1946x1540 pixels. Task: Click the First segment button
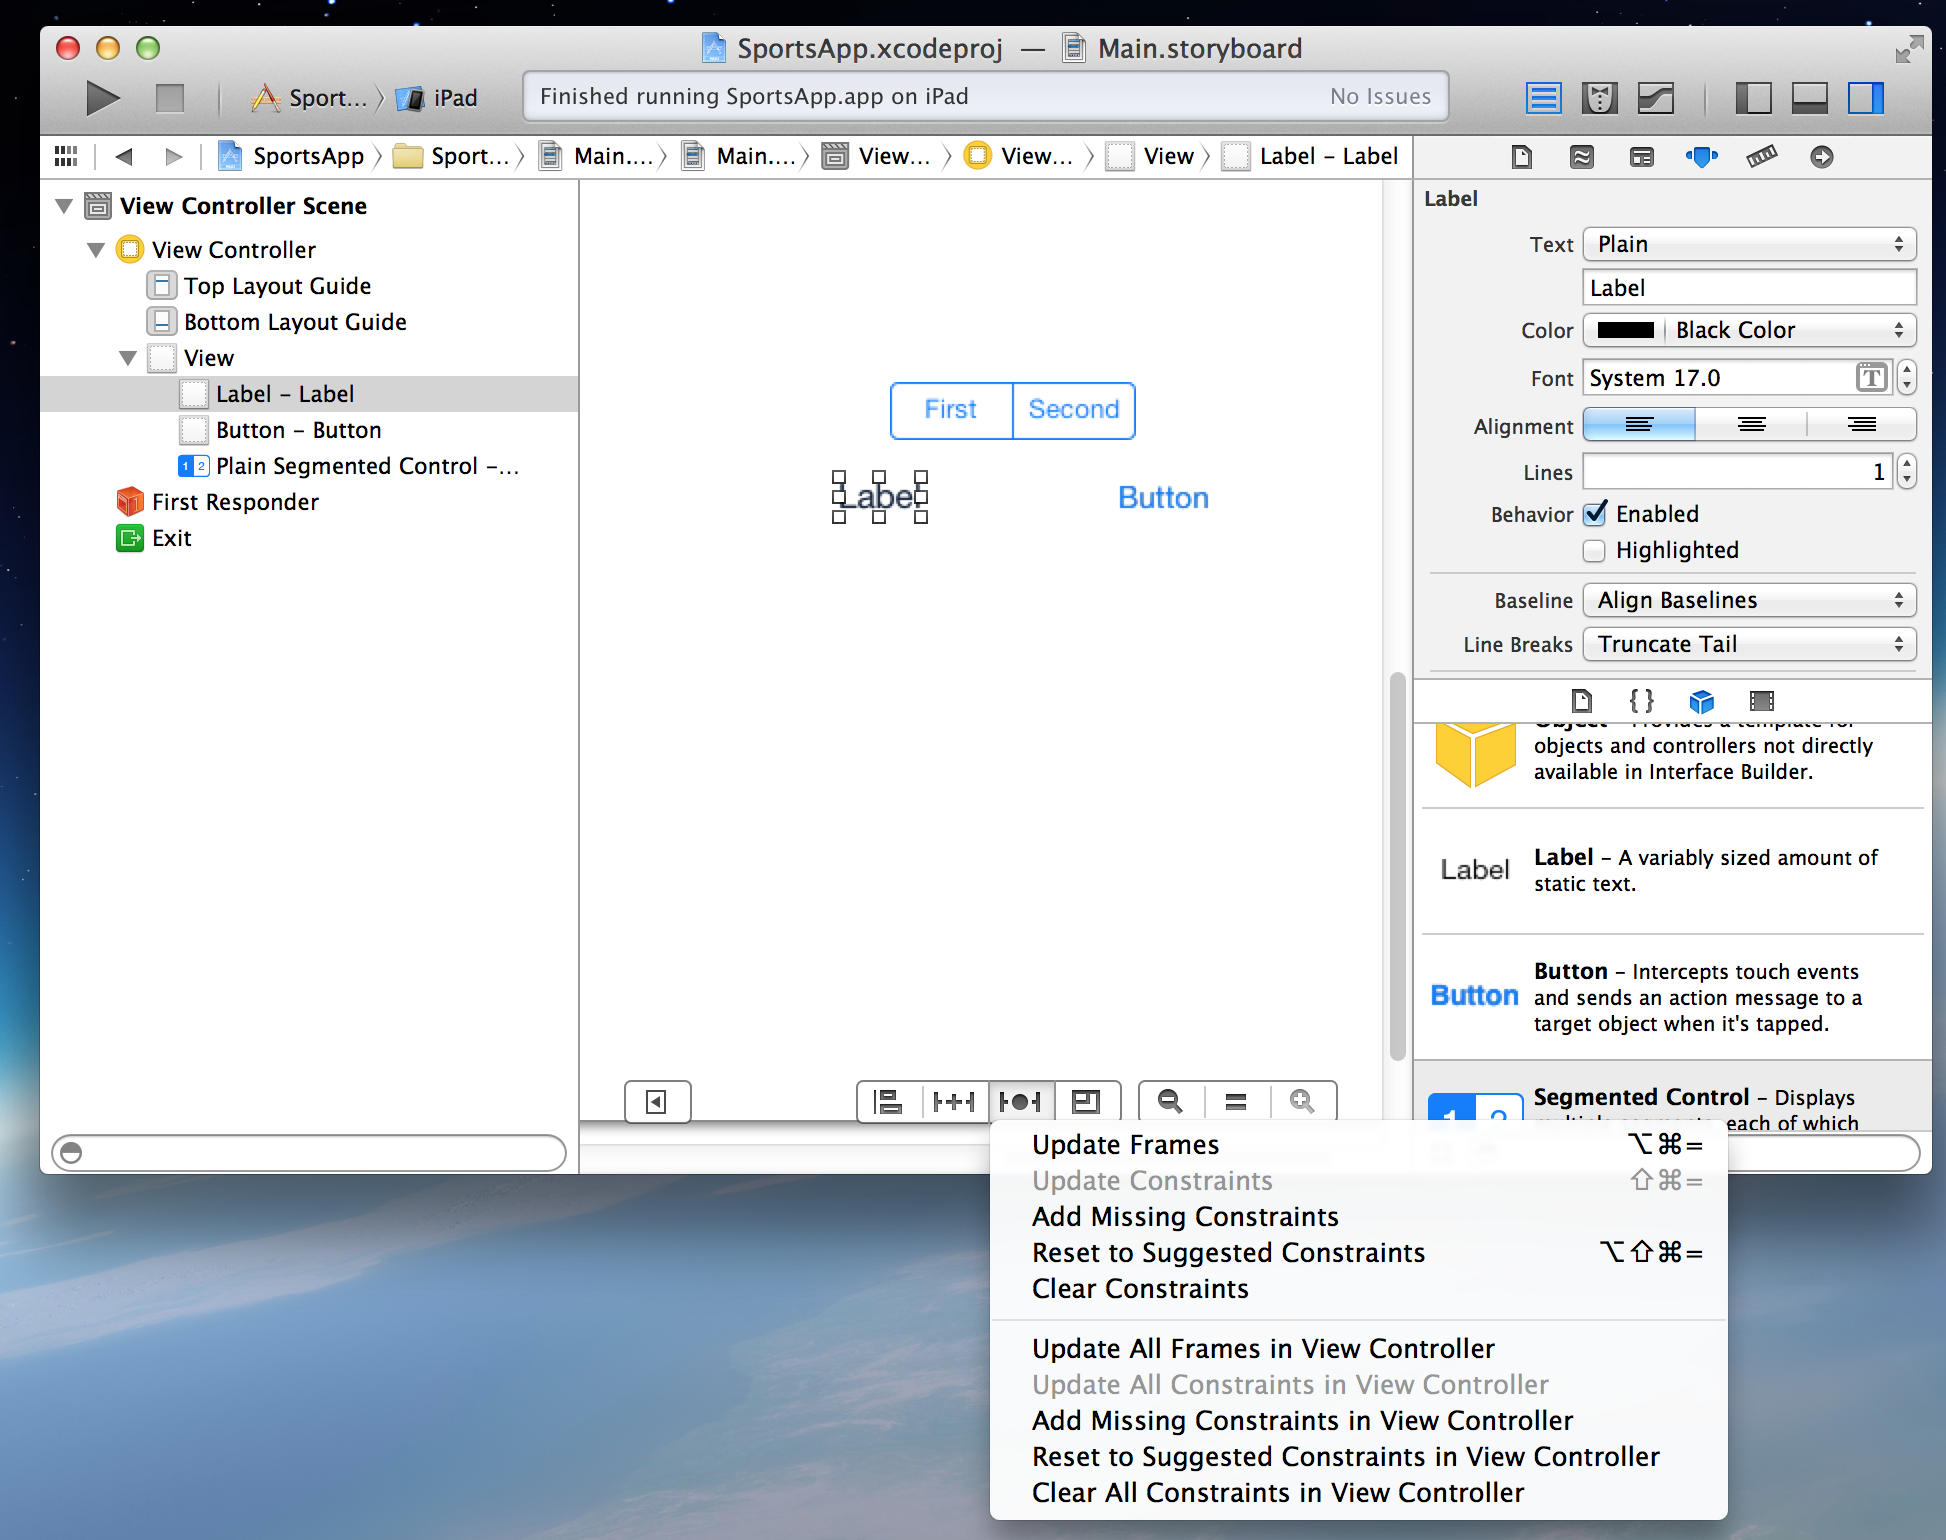pyautogui.click(x=948, y=409)
